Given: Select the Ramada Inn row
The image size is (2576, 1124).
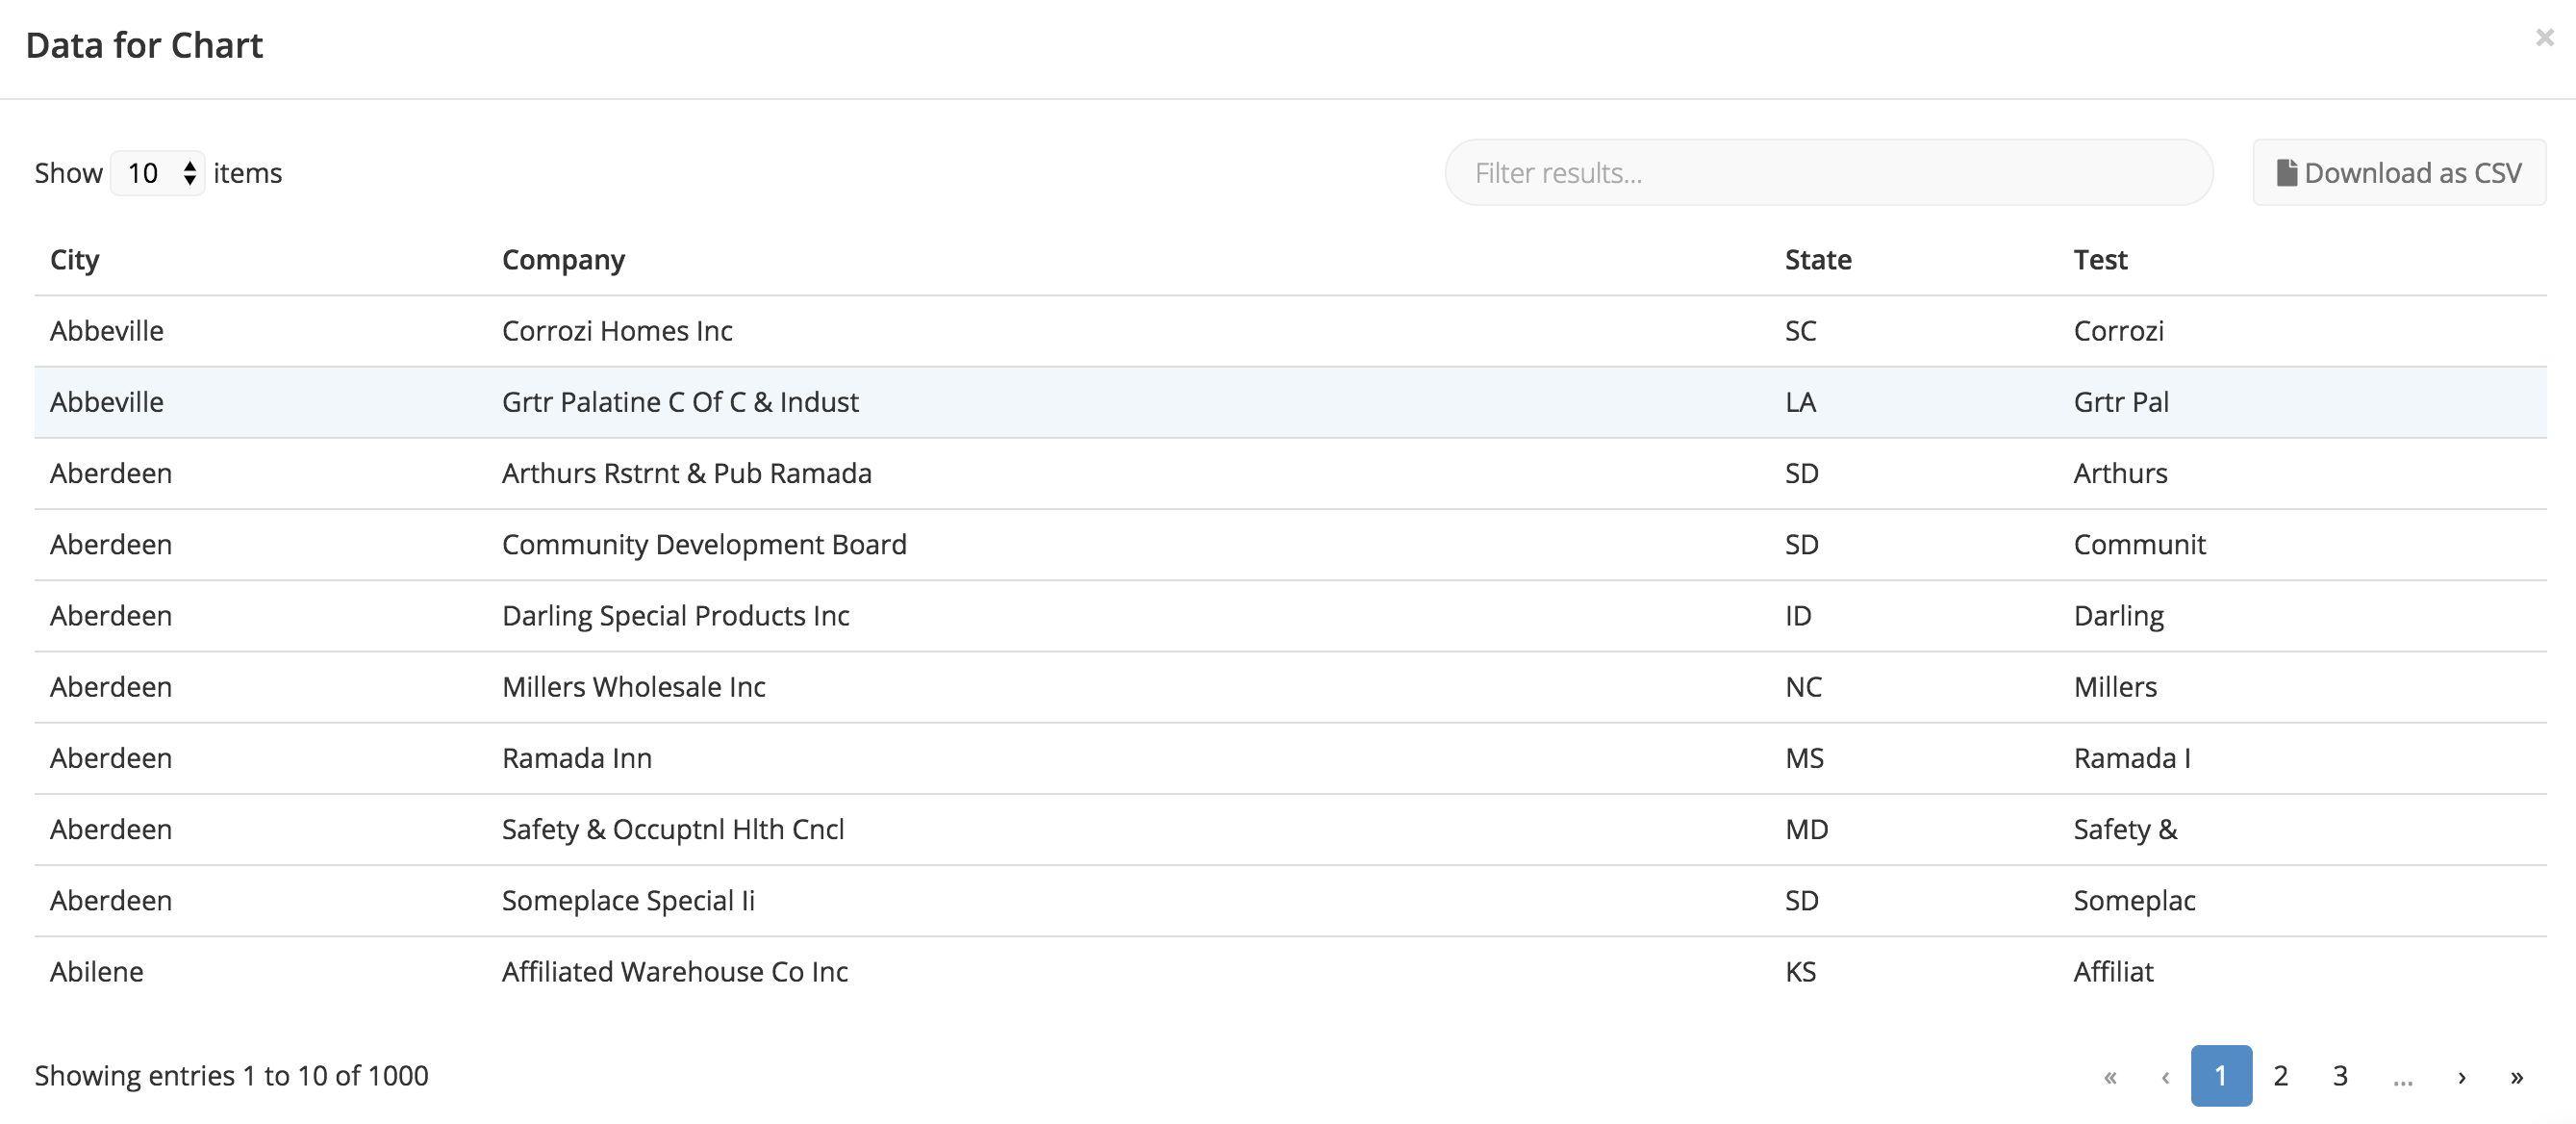Looking at the screenshot, I should click(x=1290, y=758).
